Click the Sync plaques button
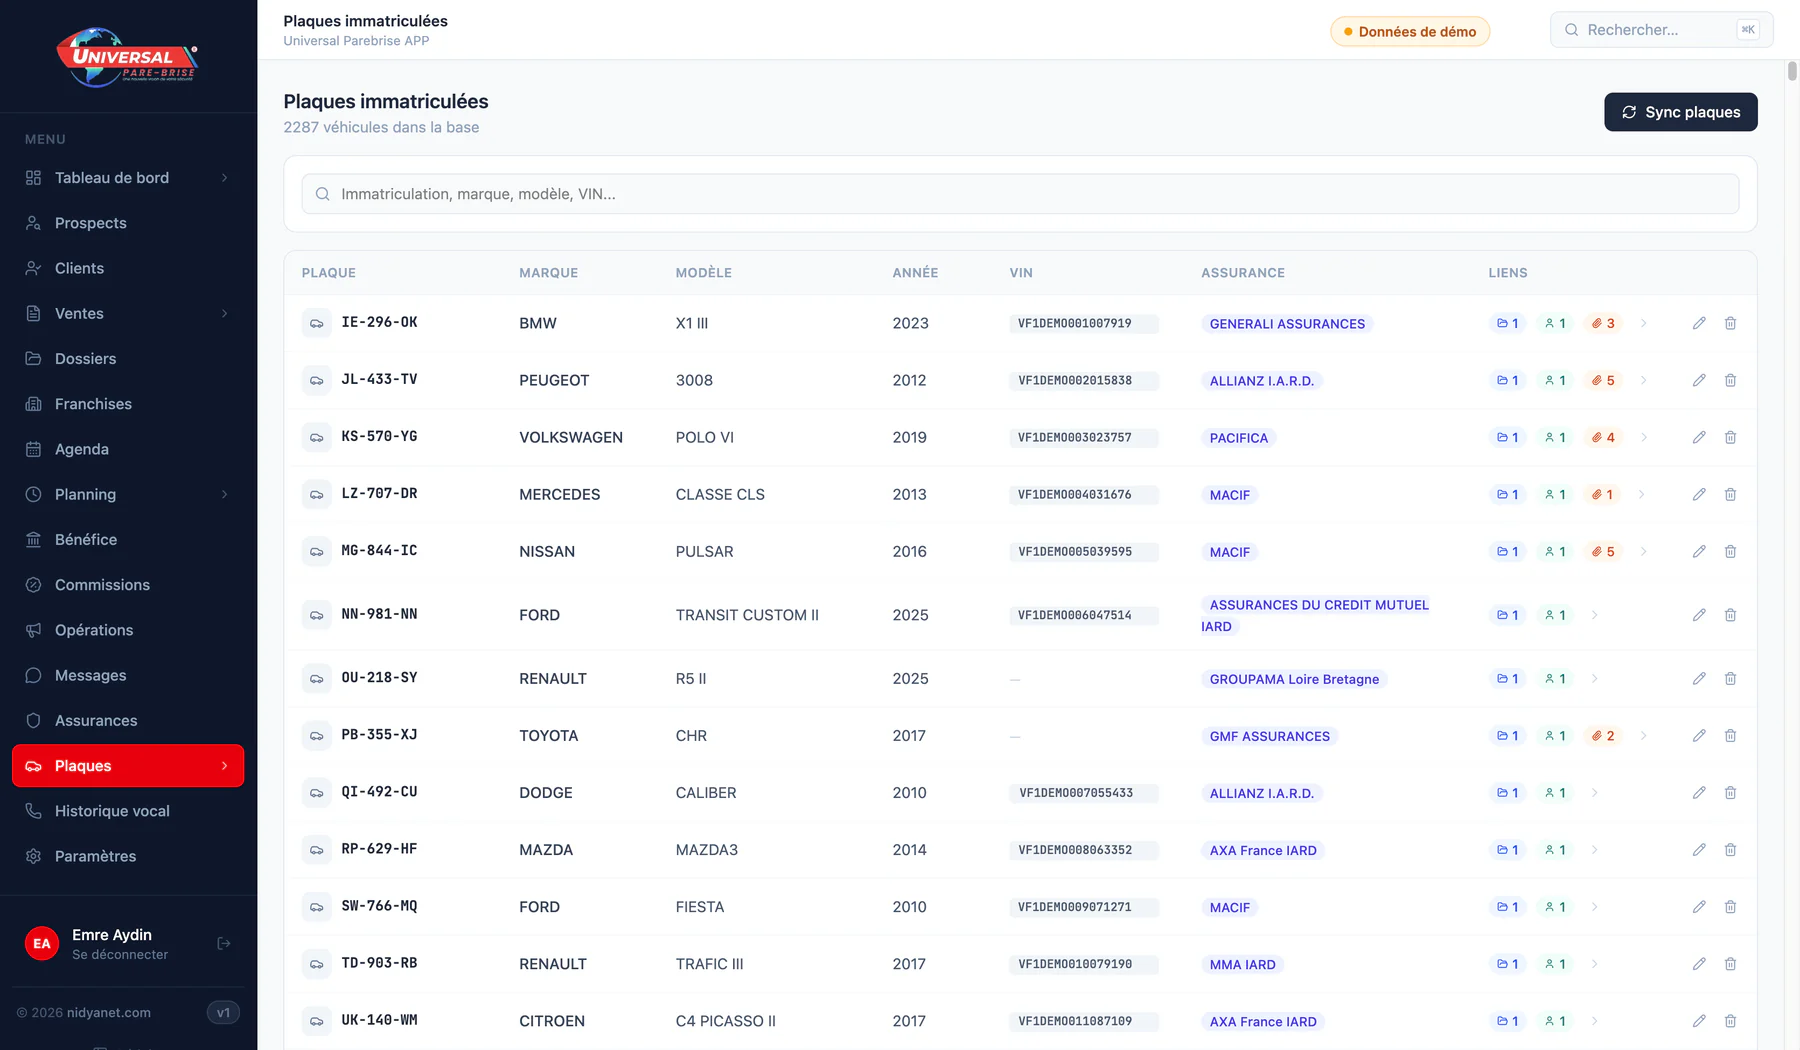 1680,112
